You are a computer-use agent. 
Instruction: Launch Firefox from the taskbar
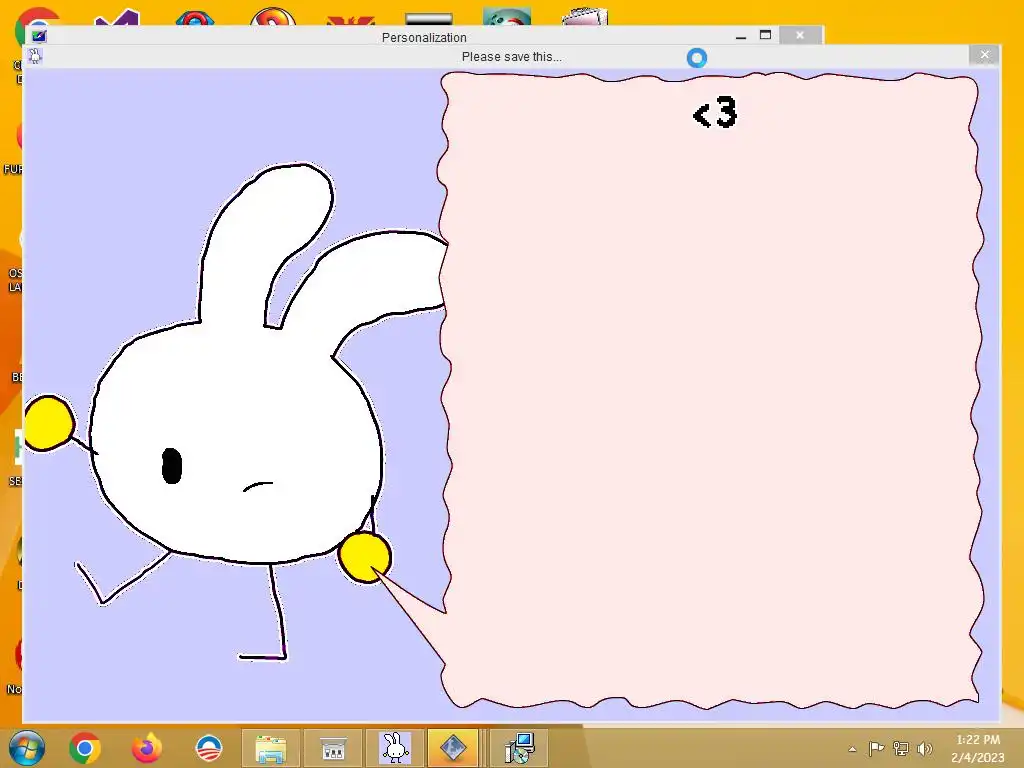coord(147,748)
